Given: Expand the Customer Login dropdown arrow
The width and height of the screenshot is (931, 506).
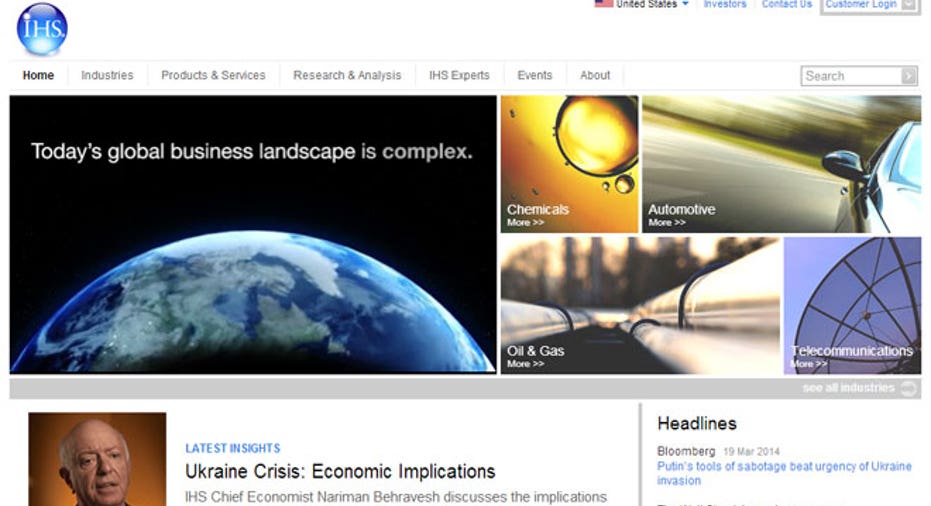Looking at the screenshot, I should [908, 5].
